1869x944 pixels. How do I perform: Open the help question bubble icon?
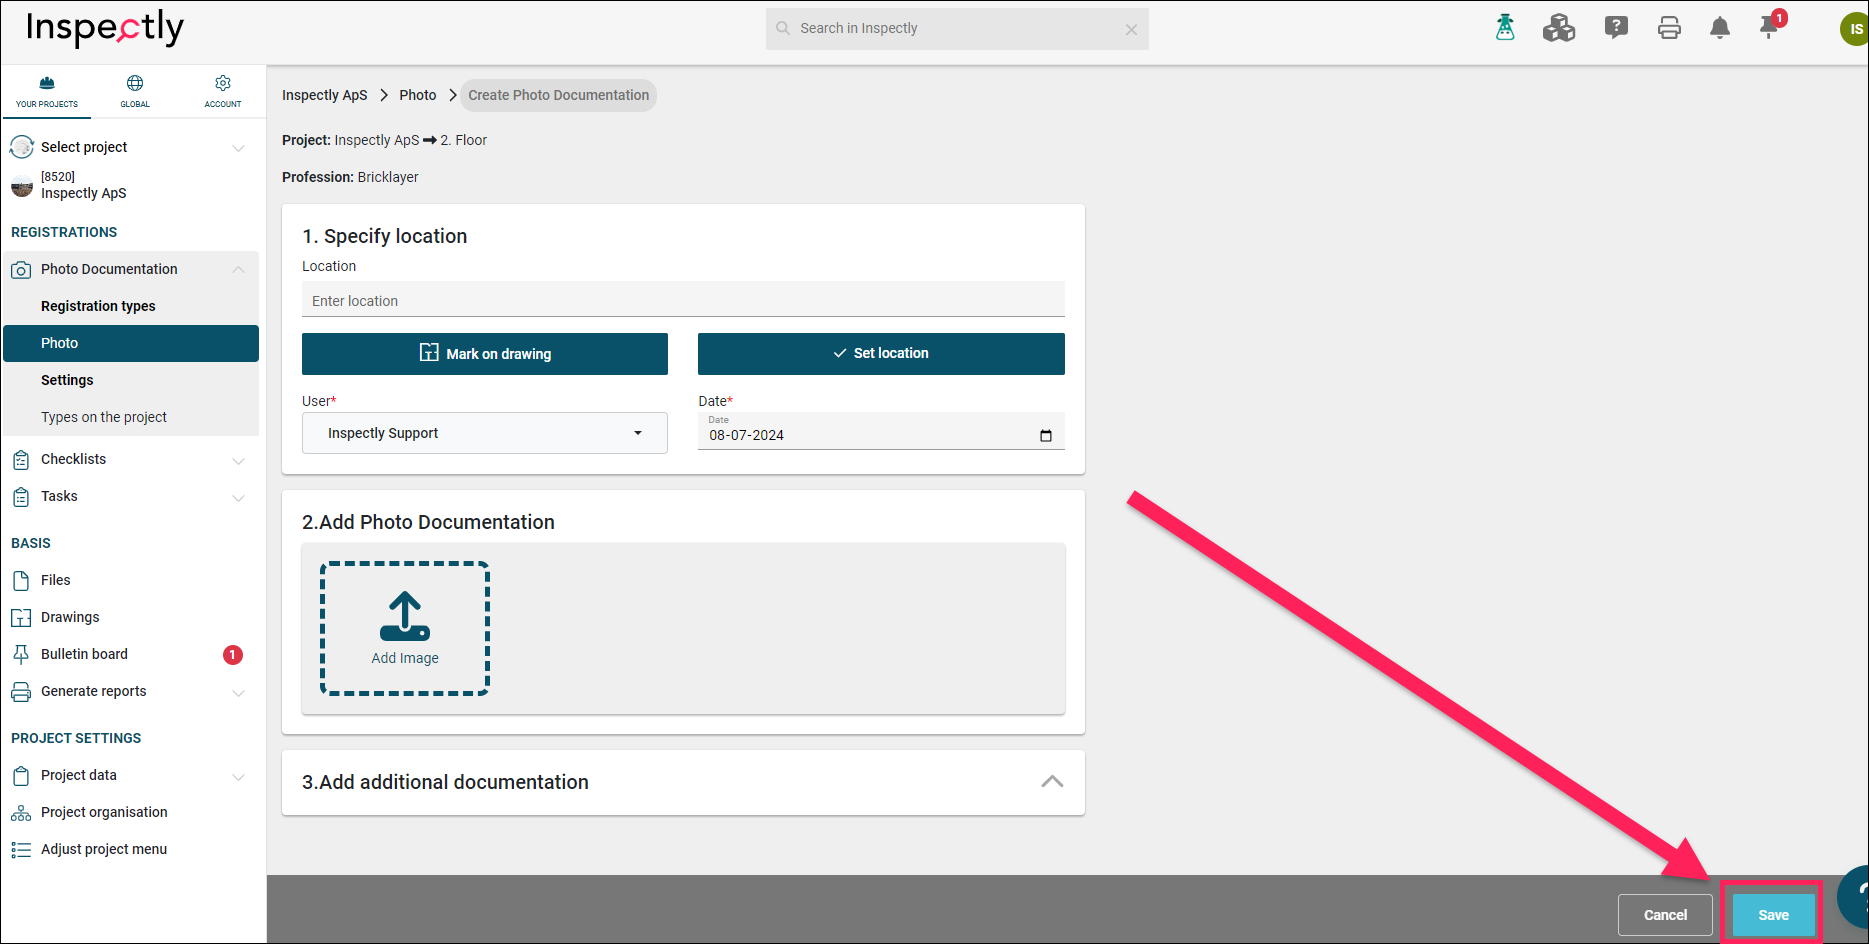pyautogui.click(x=1616, y=28)
